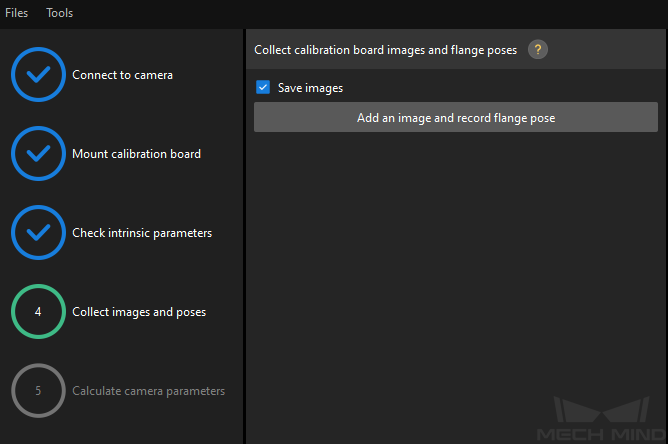Open the Tools menu
The image size is (668, 444).
60,13
